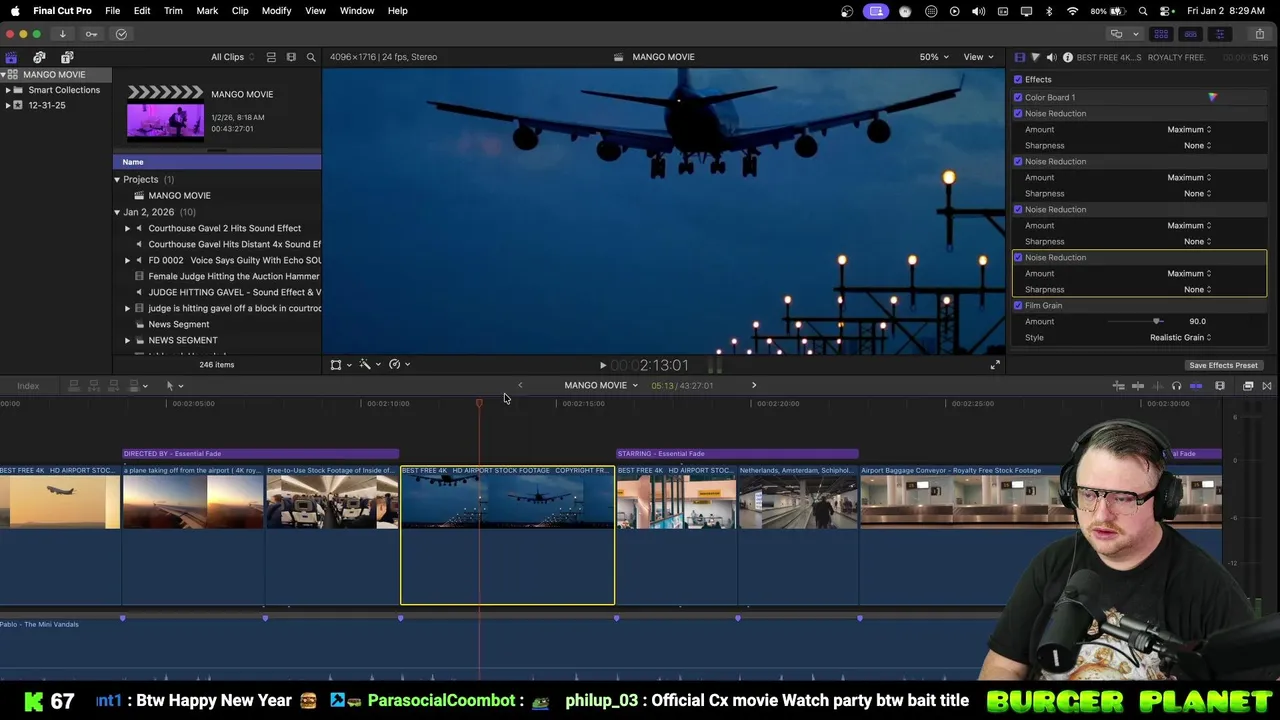Toggle the inspector sliders toolbar button
The width and height of the screenshot is (1280, 720).
click(x=1219, y=34)
